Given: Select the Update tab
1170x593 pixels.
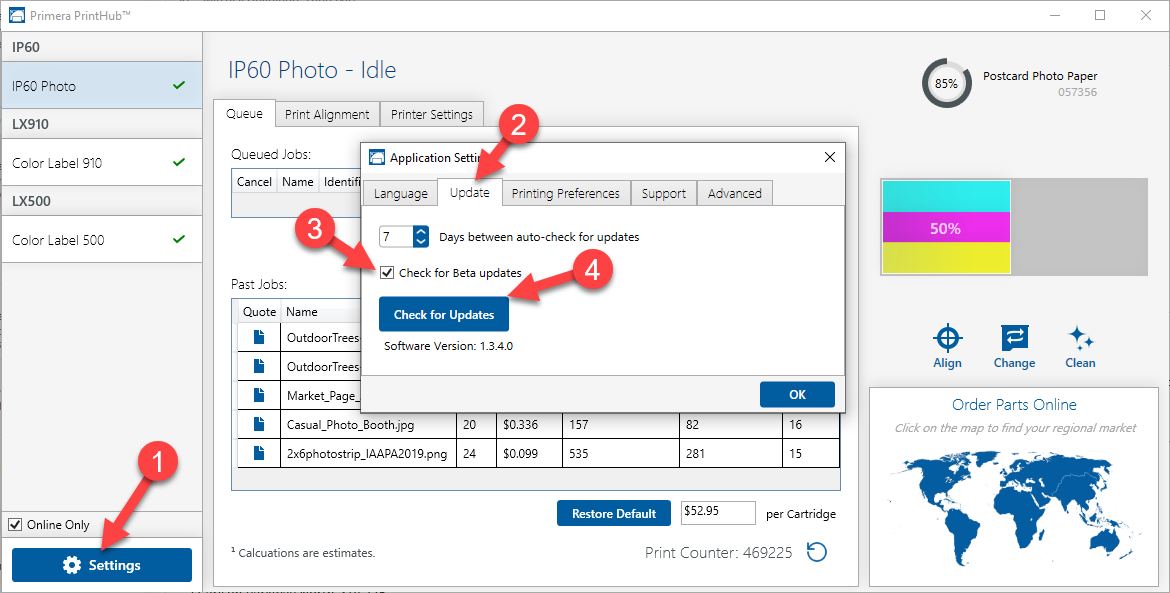Looking at the screenshot, I should tap(469, 192).
